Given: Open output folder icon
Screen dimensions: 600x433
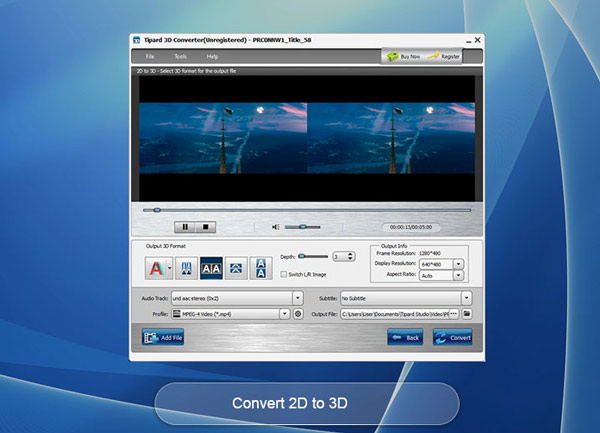Looking at the screenshot, I should point(466,314).
